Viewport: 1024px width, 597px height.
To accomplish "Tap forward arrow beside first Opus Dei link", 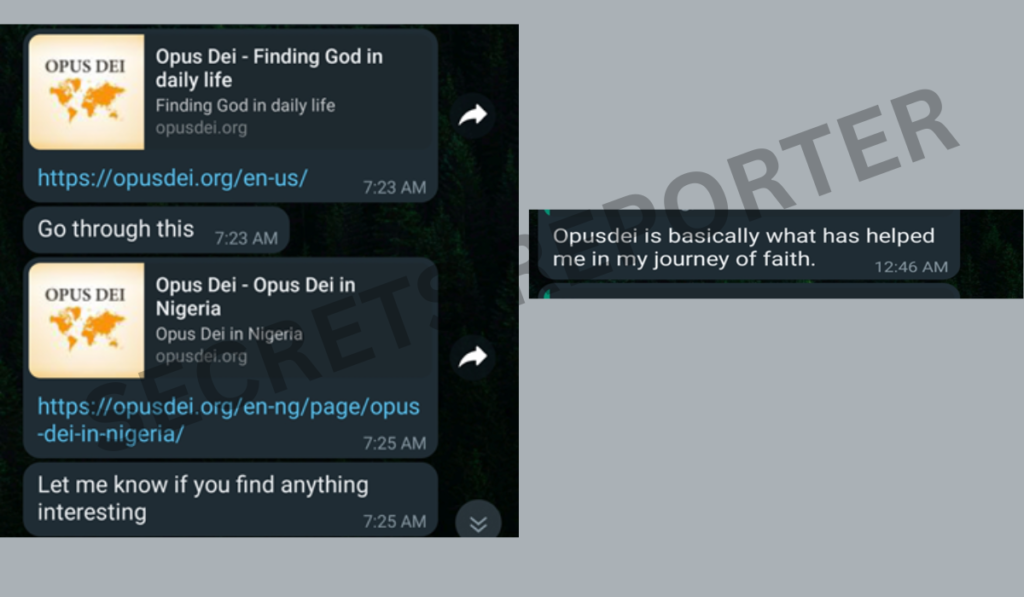I will 473,115.
